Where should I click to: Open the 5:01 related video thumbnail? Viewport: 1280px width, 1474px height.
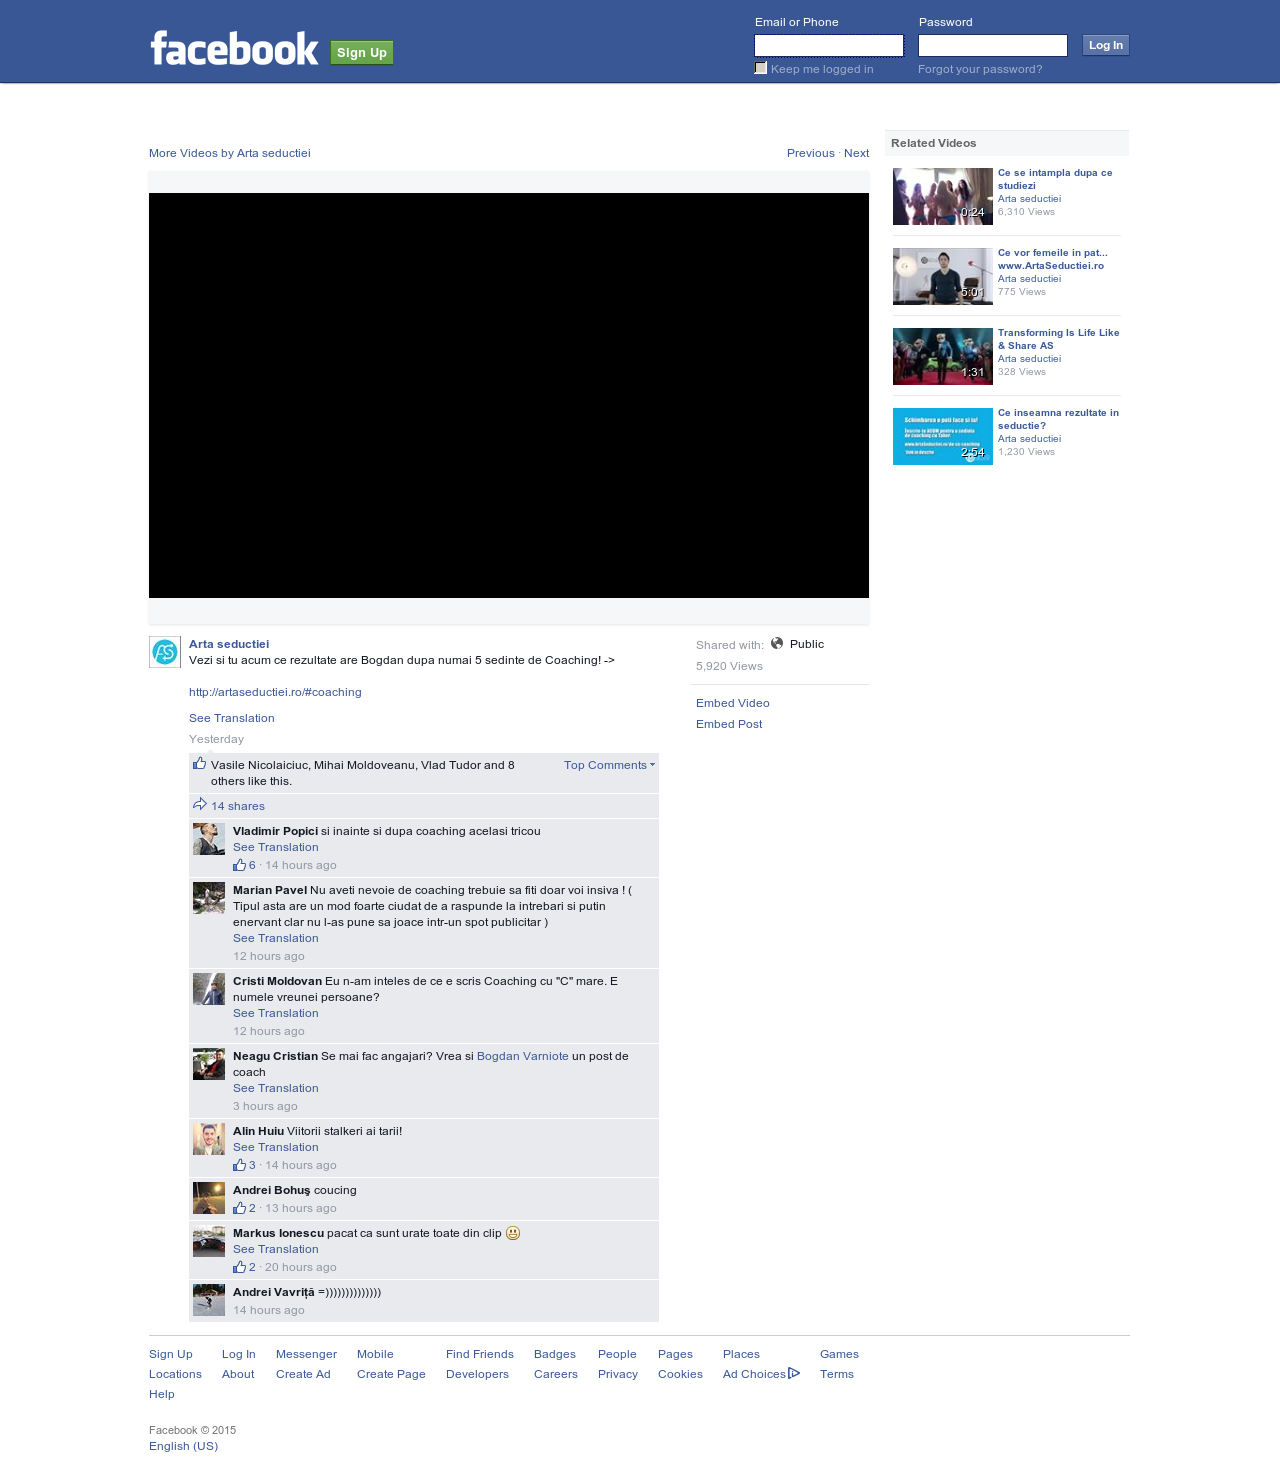point(943,276)
